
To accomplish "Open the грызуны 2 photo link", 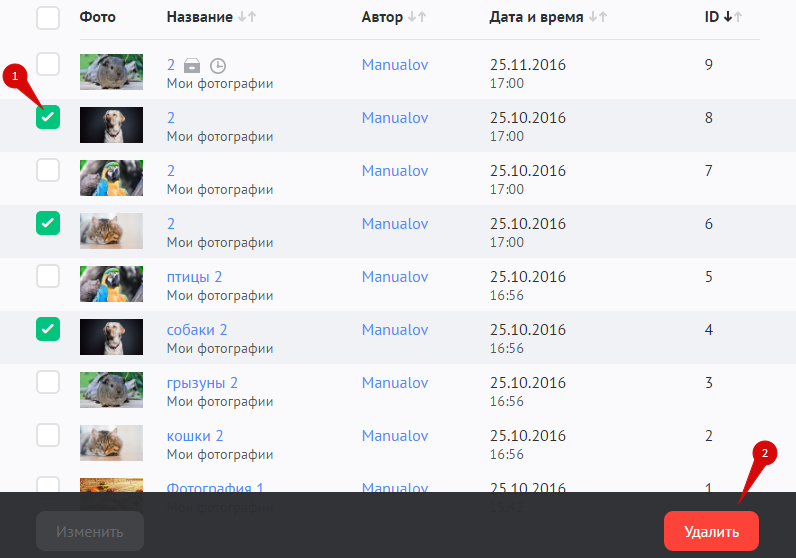I will point(202,383).
